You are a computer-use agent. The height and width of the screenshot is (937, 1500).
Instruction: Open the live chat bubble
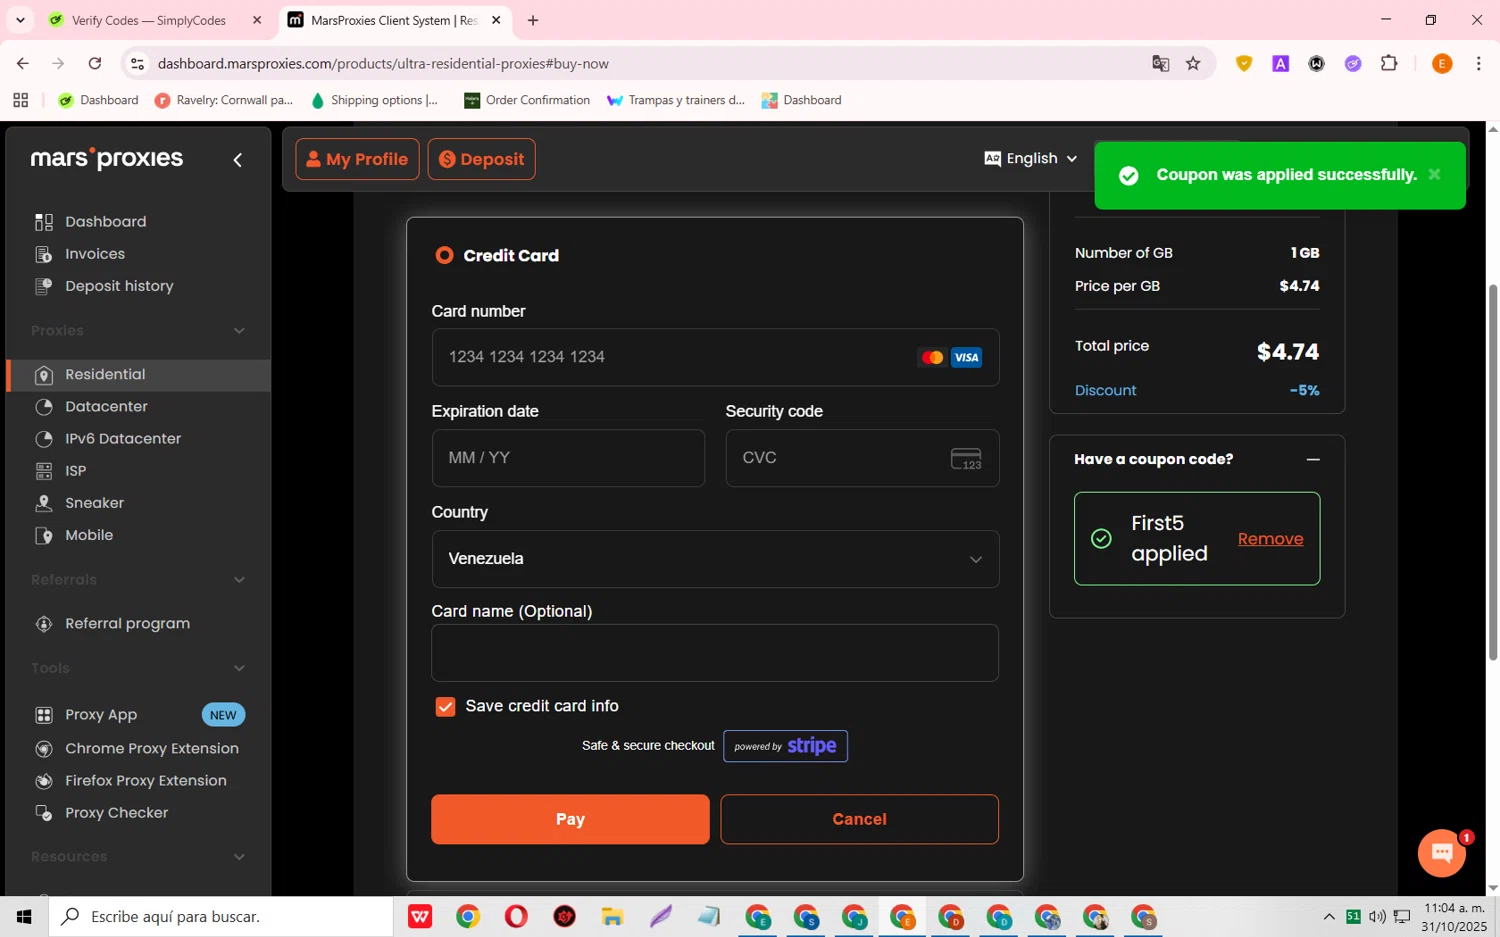(1441, 853)
